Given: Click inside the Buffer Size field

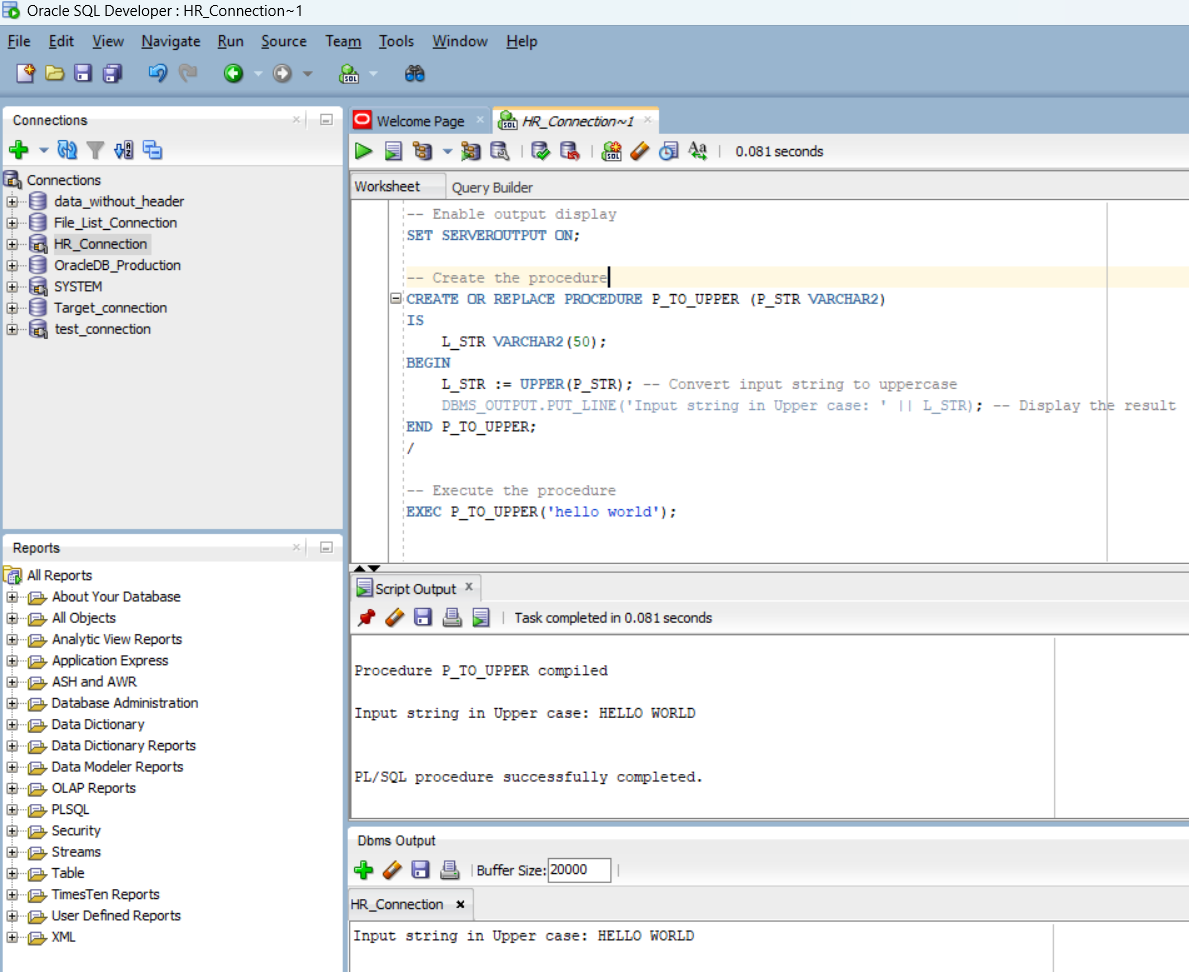Looking at the screenshot, I should click(579, 870).
